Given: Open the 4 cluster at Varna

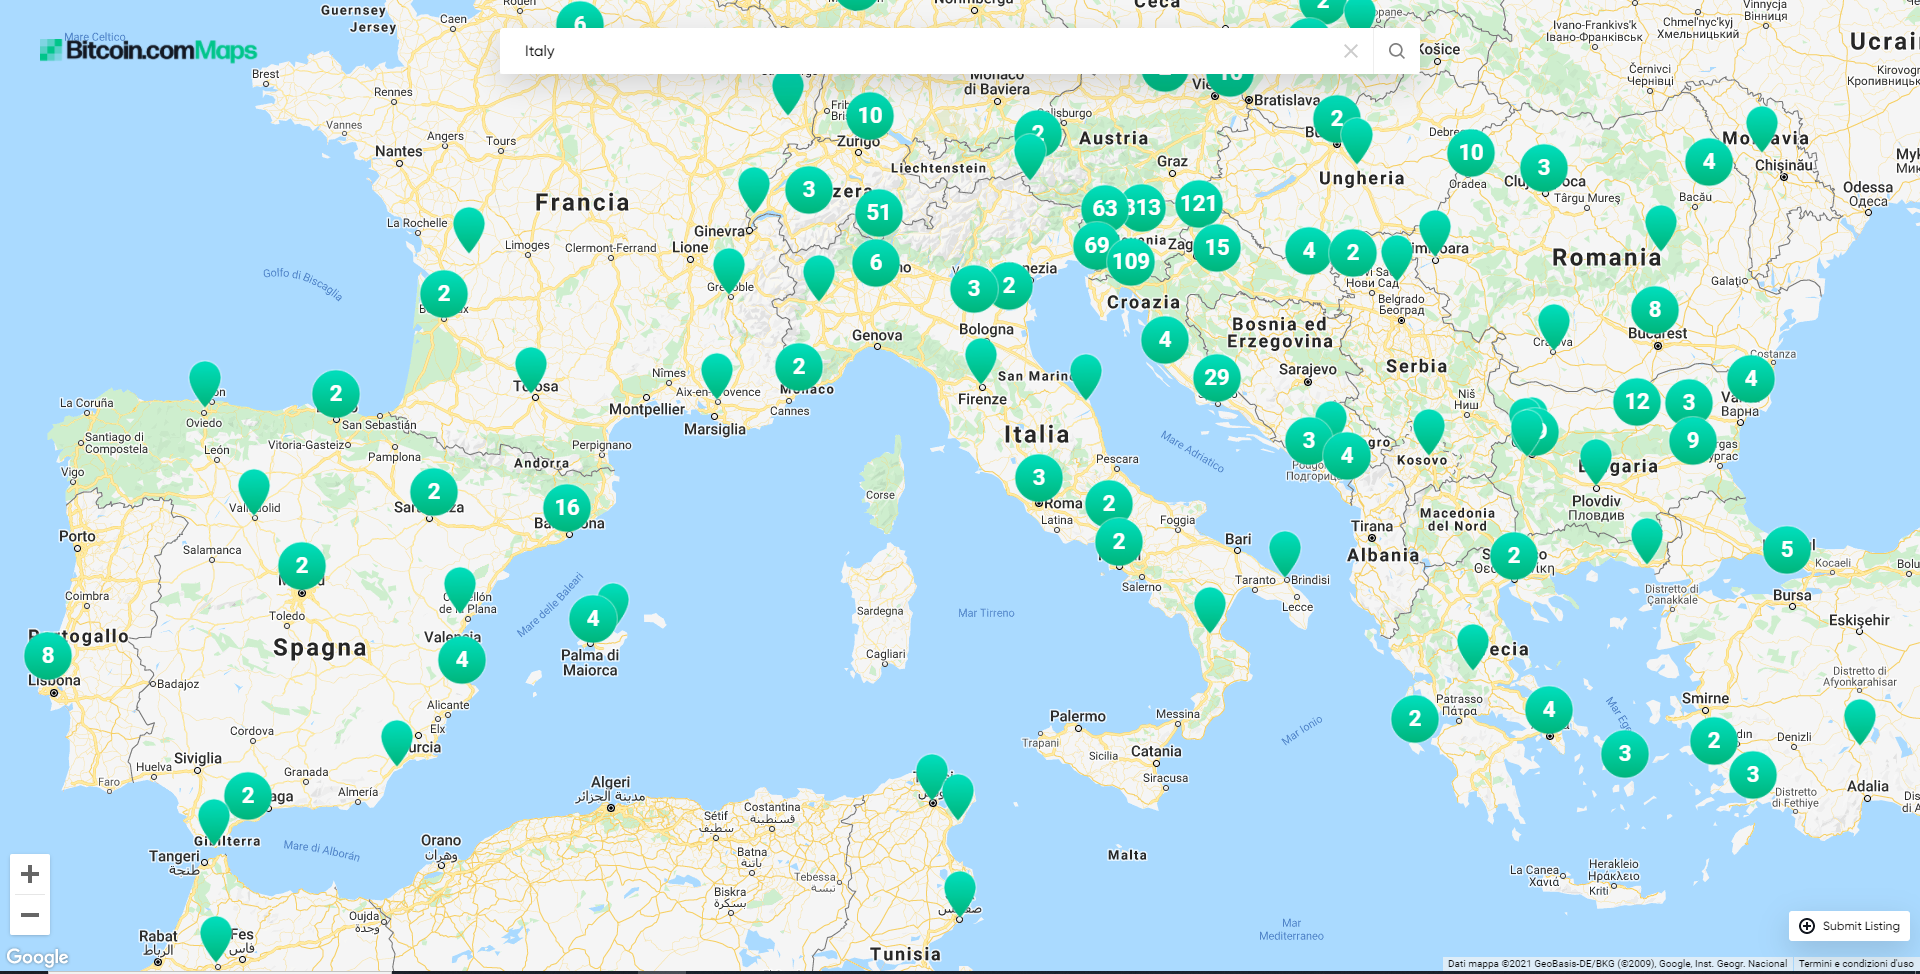Looking at the screenshot, I should click(x=1751, y=378).
